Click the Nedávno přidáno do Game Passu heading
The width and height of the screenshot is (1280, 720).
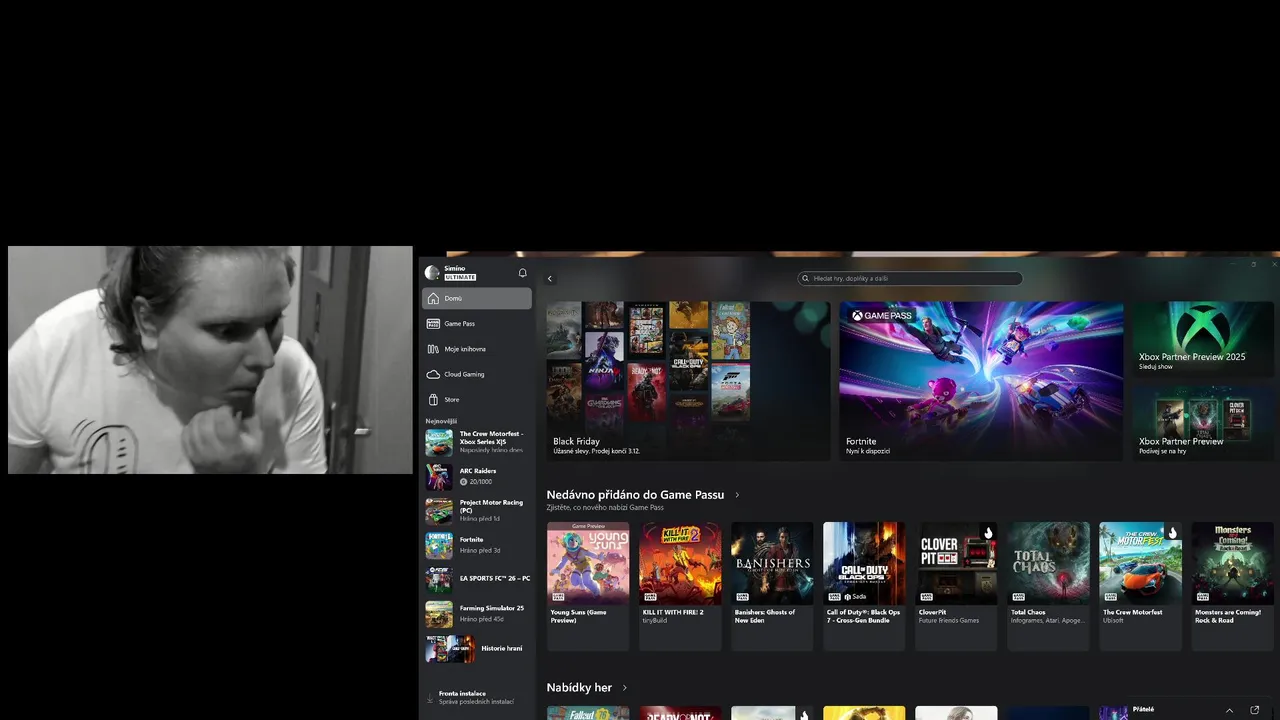635,495
